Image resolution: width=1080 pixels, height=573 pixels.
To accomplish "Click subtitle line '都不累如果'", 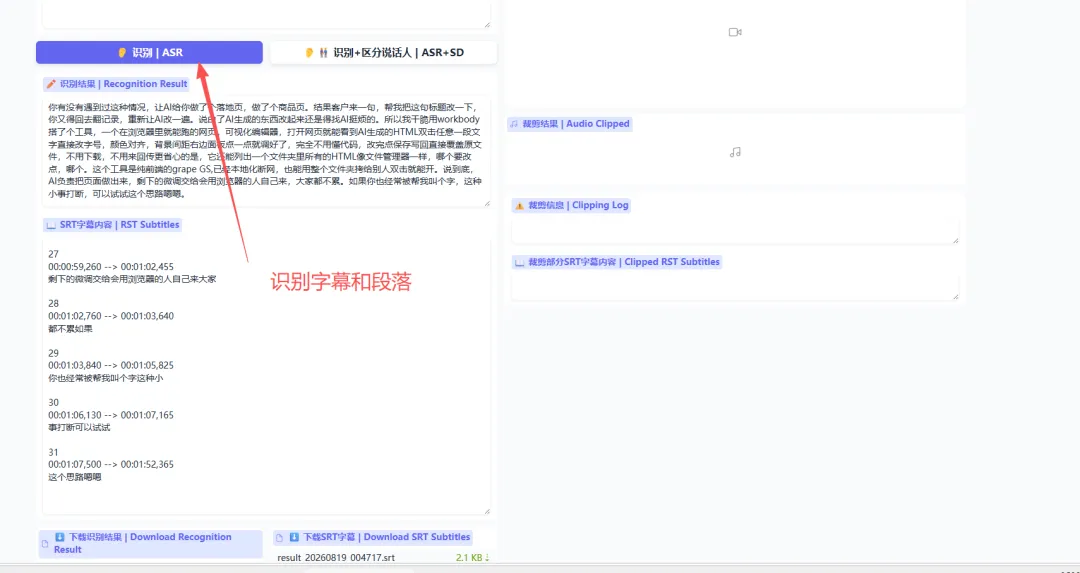I will coord(70,329).
